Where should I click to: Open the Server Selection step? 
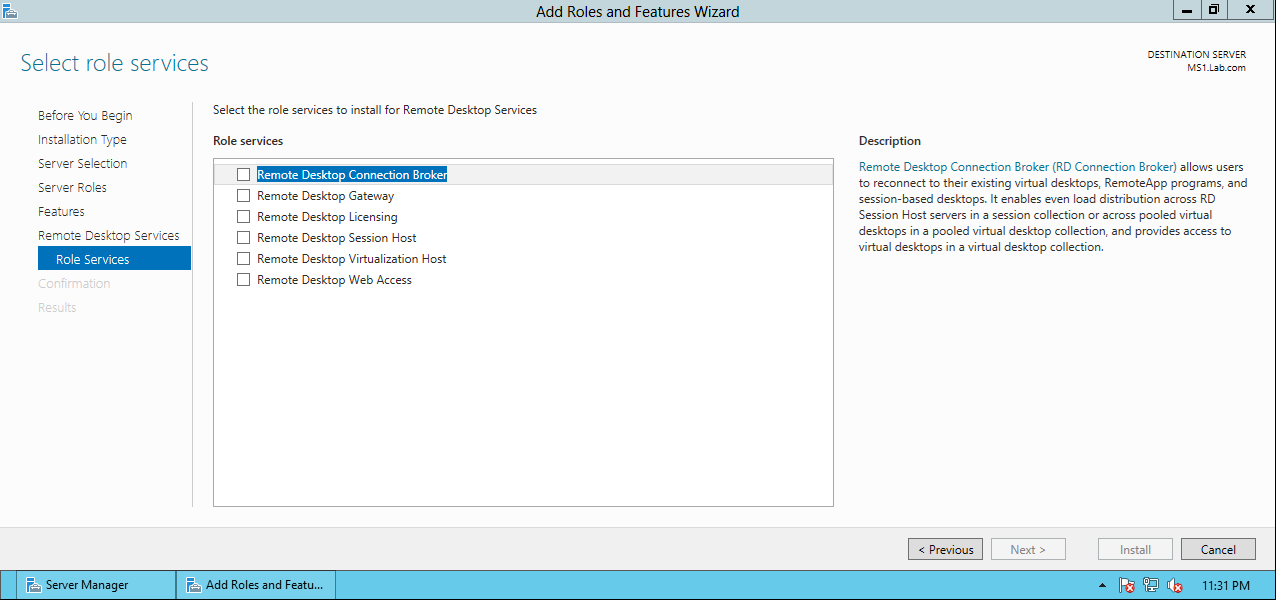click(83, 163)
